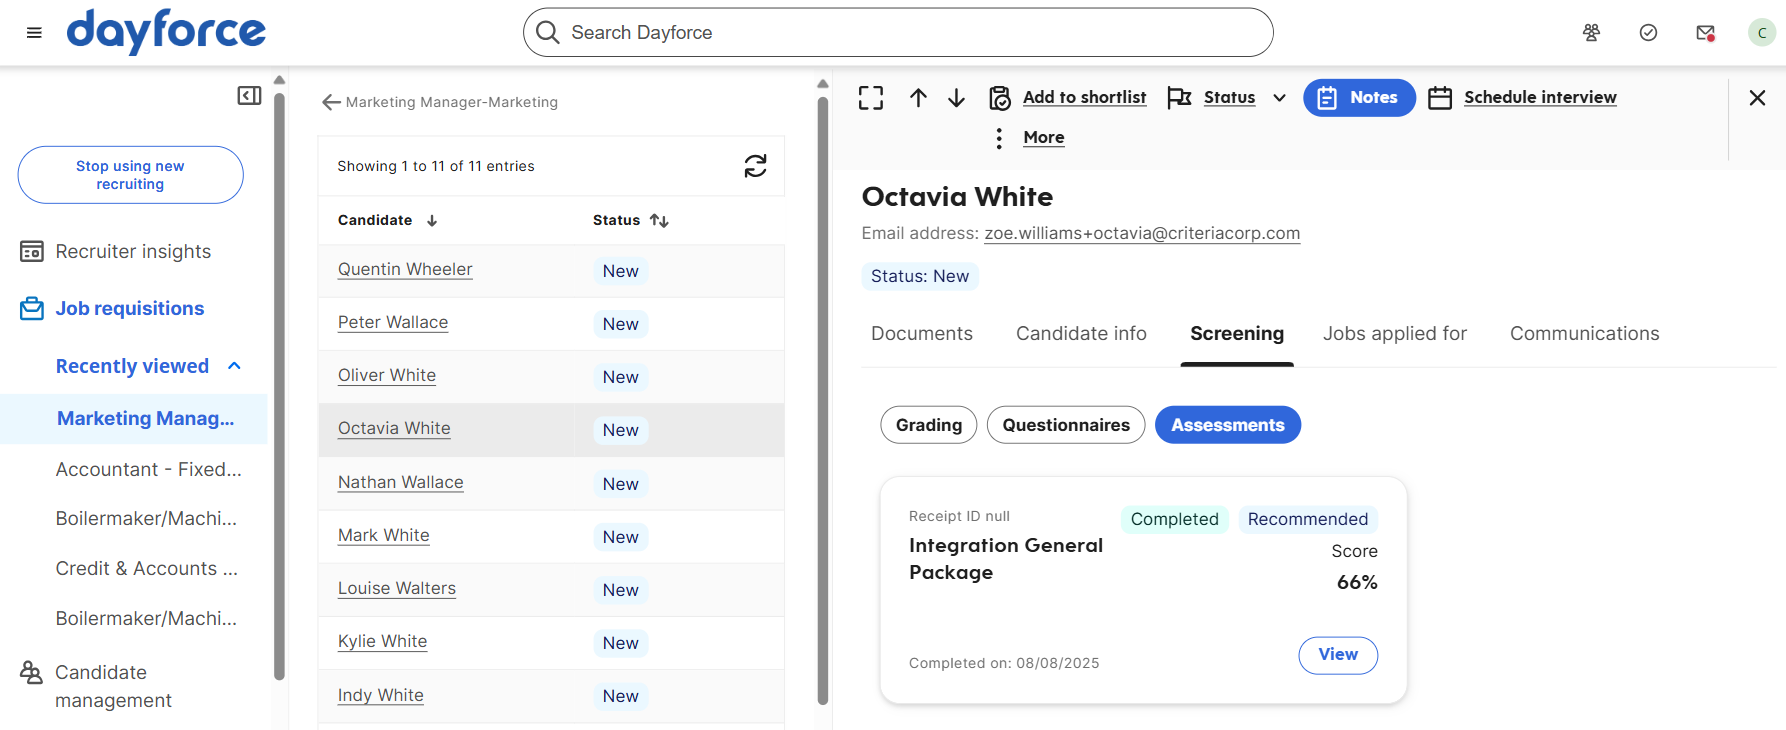
Task: Open Recruiter insights menu item
Action: coord(133,252)
